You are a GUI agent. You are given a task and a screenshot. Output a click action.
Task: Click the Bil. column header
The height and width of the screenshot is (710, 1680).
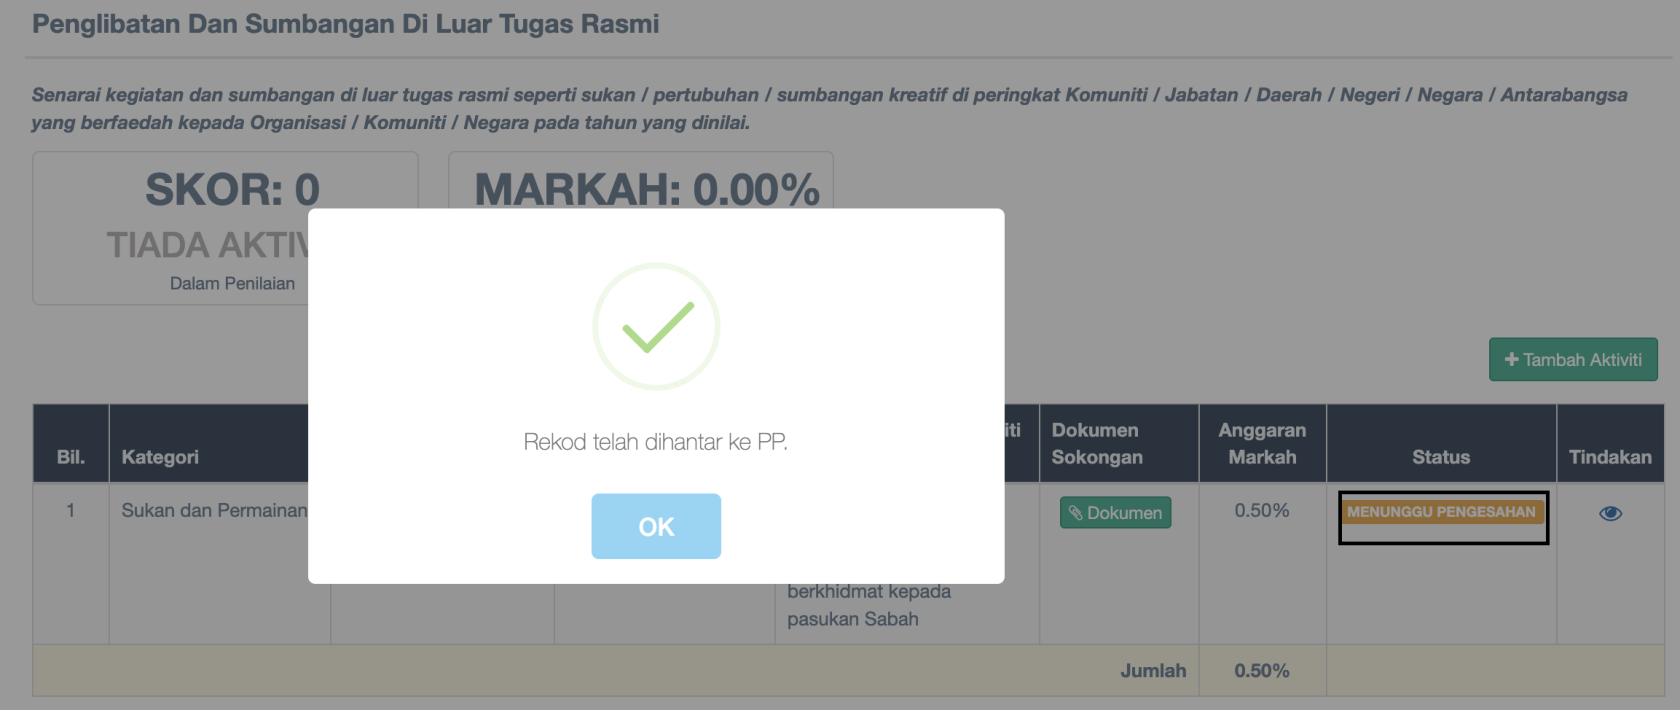[x=70, y=457]
